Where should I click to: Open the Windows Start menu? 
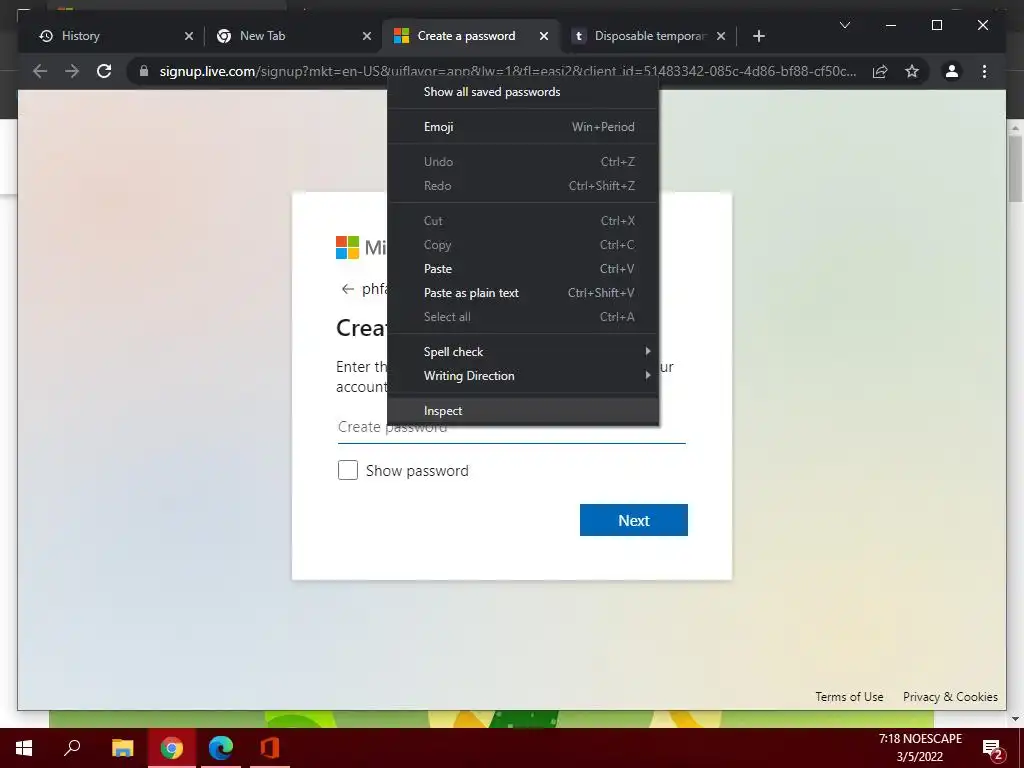[x=24, y=748]
